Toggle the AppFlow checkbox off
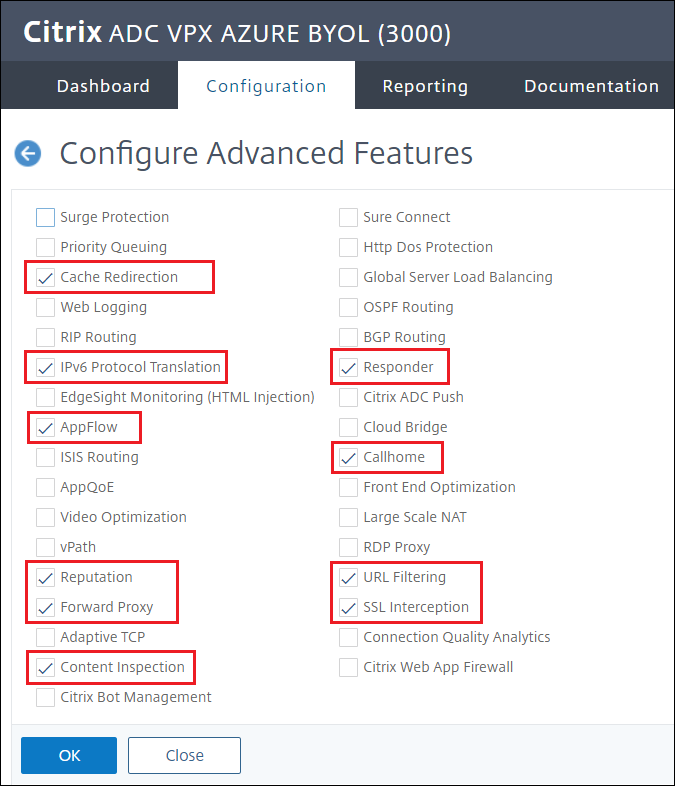 [45, 427]
